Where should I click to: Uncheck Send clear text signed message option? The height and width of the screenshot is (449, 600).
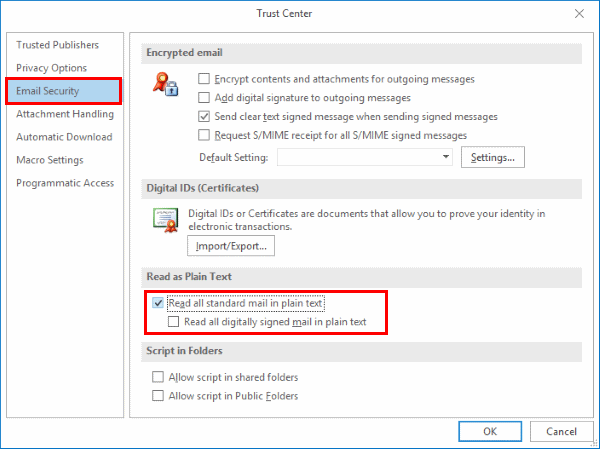[x=204, y=116]
